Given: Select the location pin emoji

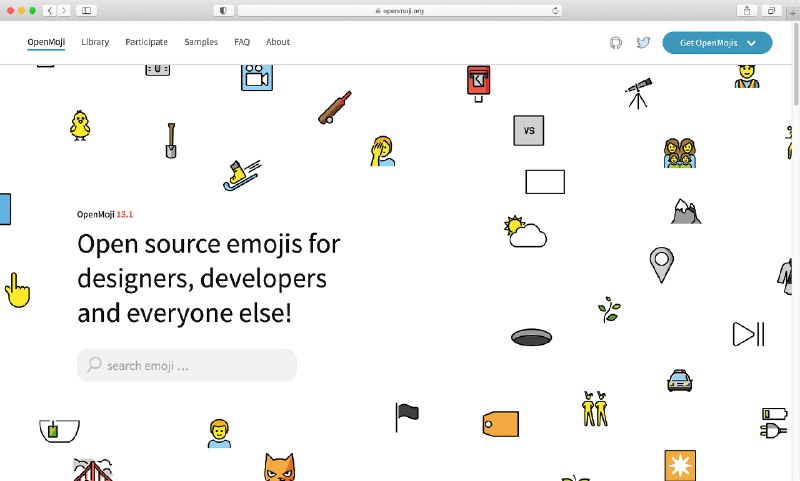Looking at the screenshot, I should (662, 265).
